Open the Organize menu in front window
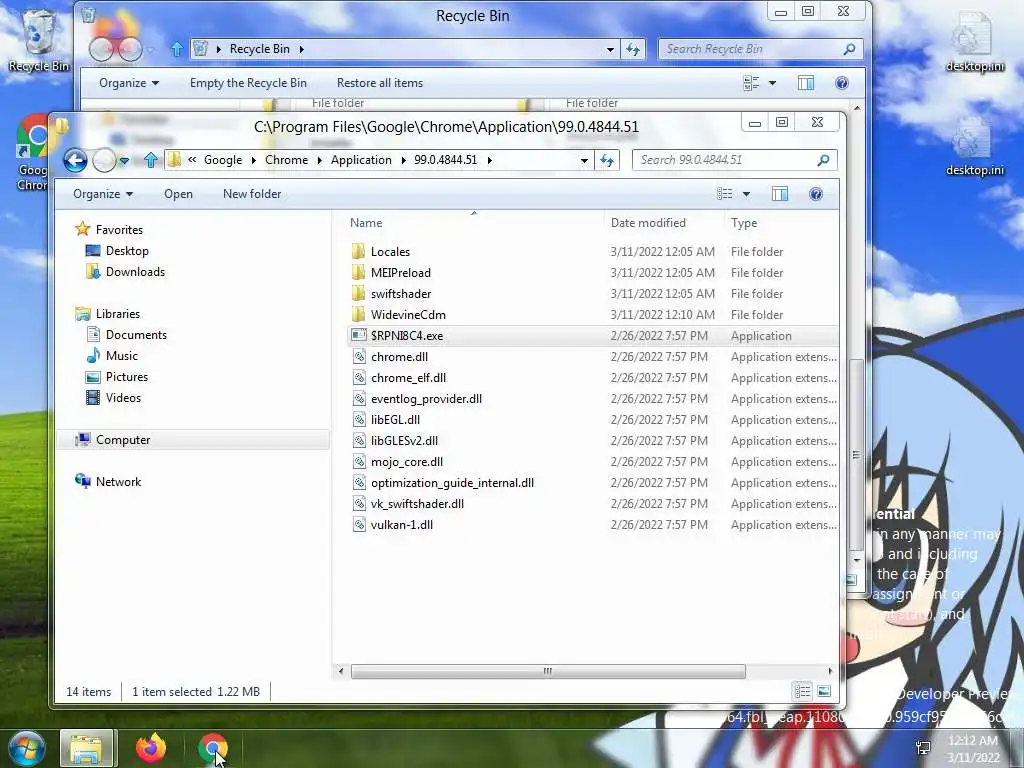 103,194
